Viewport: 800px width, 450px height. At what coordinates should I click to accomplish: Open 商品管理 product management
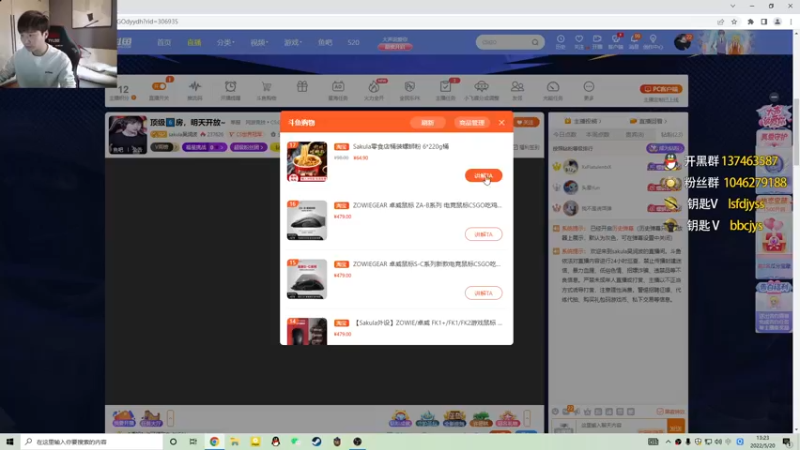pos(471,122)
